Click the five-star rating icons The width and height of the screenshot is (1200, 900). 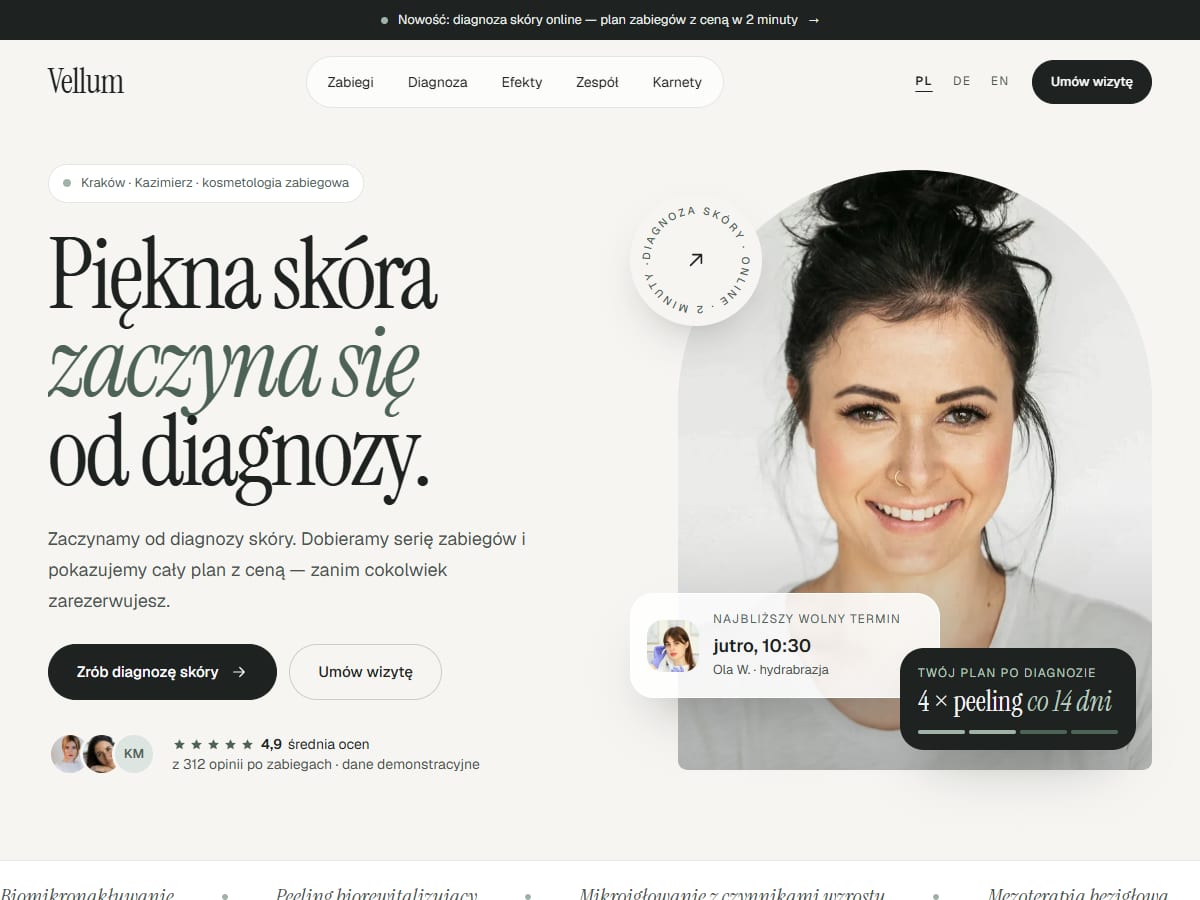point(213,744)
